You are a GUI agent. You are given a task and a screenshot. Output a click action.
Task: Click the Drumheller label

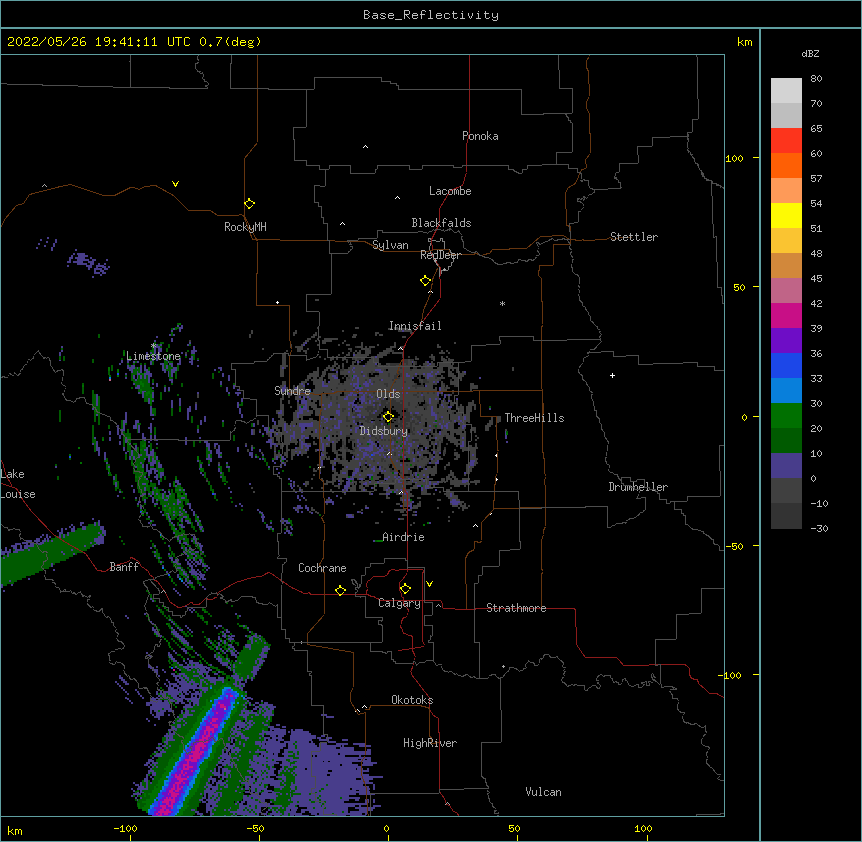[638, 487]
